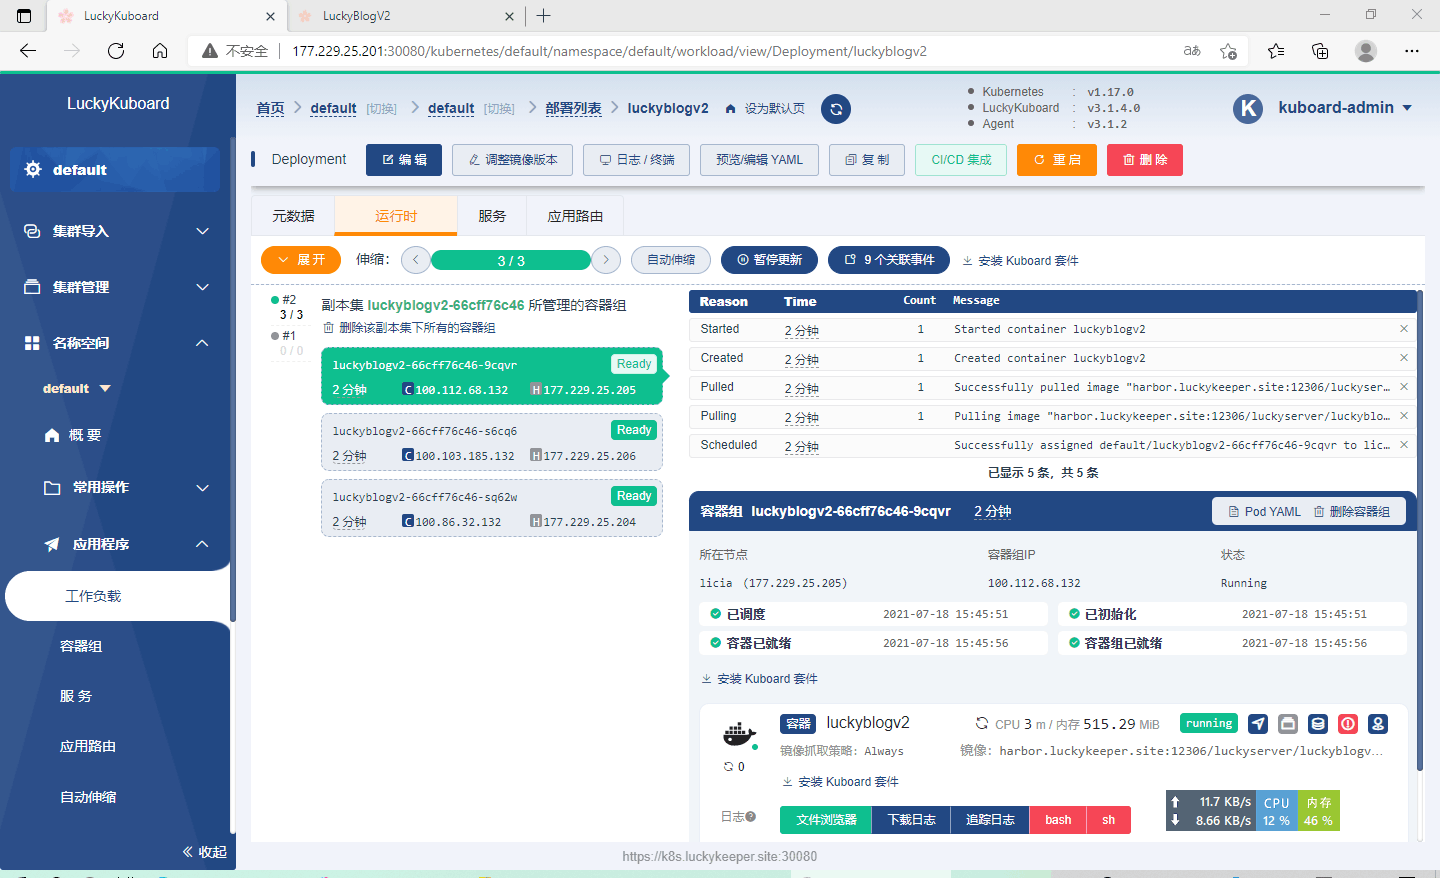The height and width of the screenshot is (878, 1440).
Task: Click the page refresh circular icon beside 设为默认页
Action: coord(836,109)
